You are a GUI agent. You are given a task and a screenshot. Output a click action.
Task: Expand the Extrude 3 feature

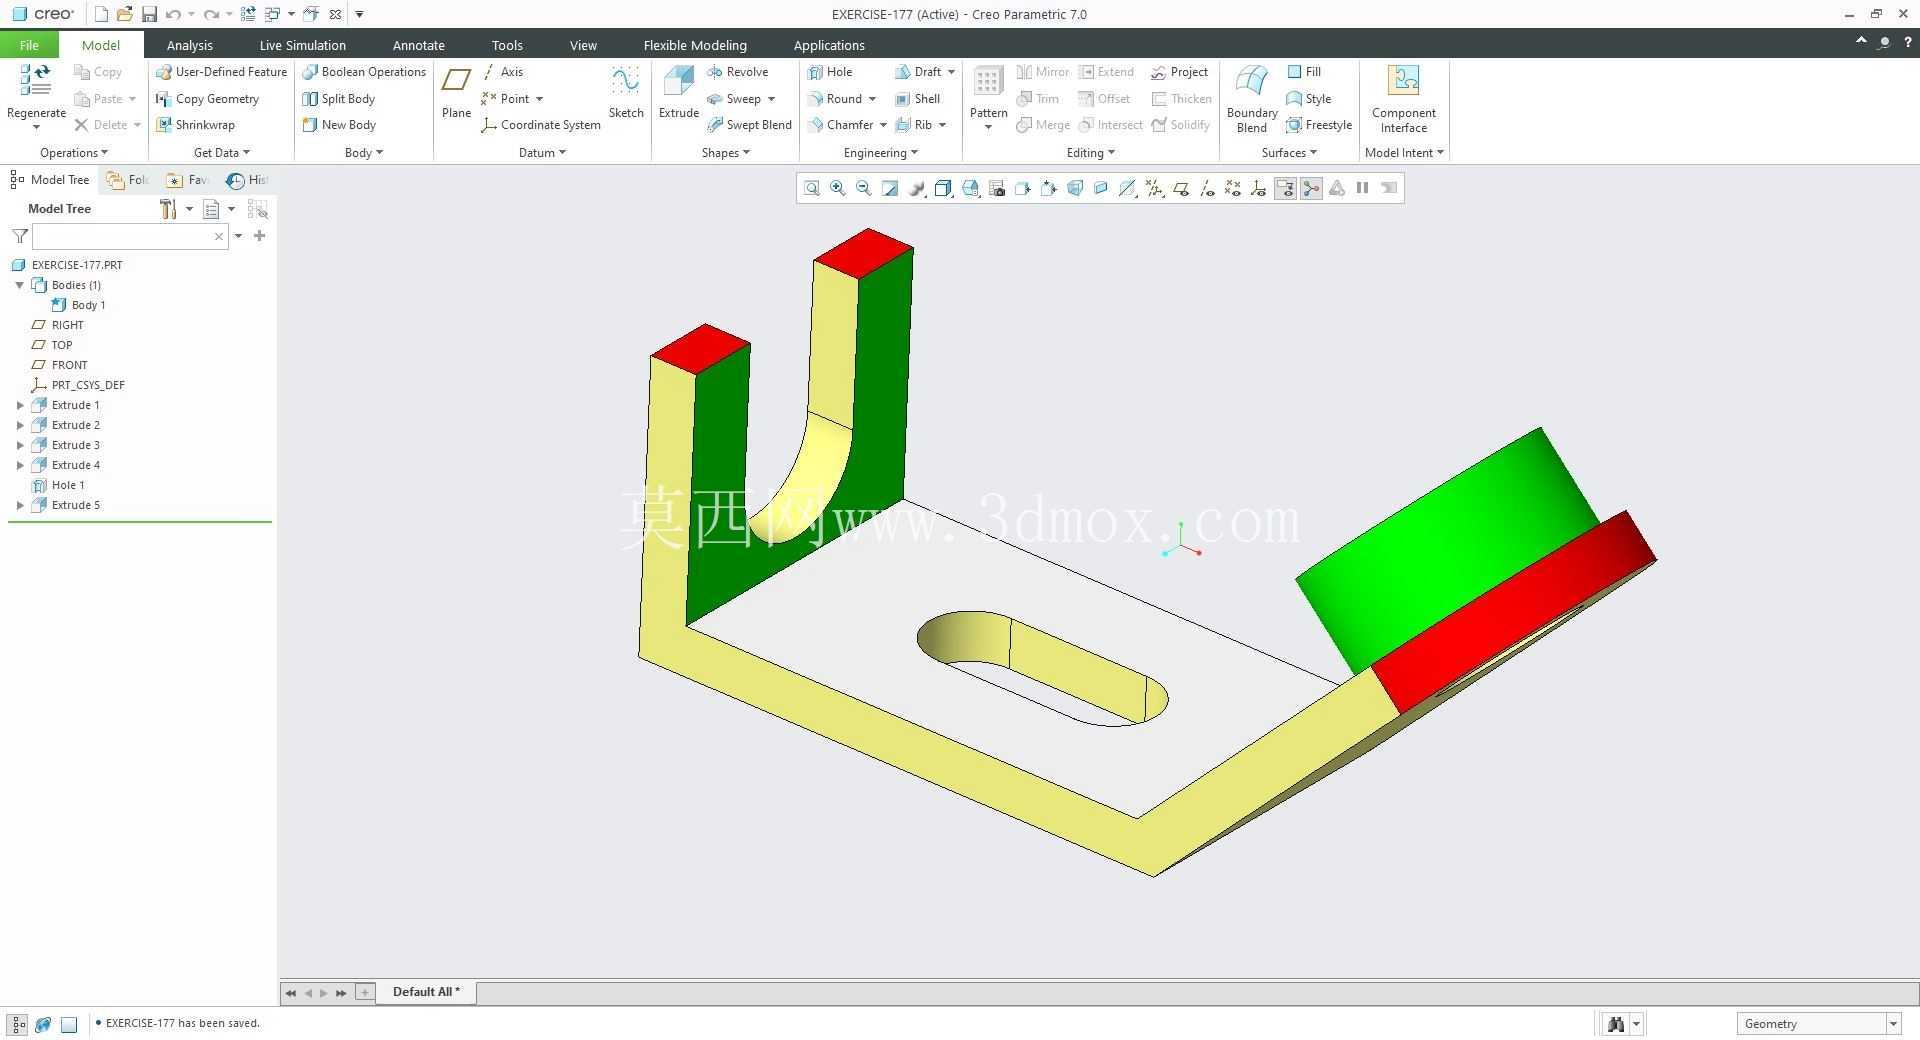(x=20, y=445)
